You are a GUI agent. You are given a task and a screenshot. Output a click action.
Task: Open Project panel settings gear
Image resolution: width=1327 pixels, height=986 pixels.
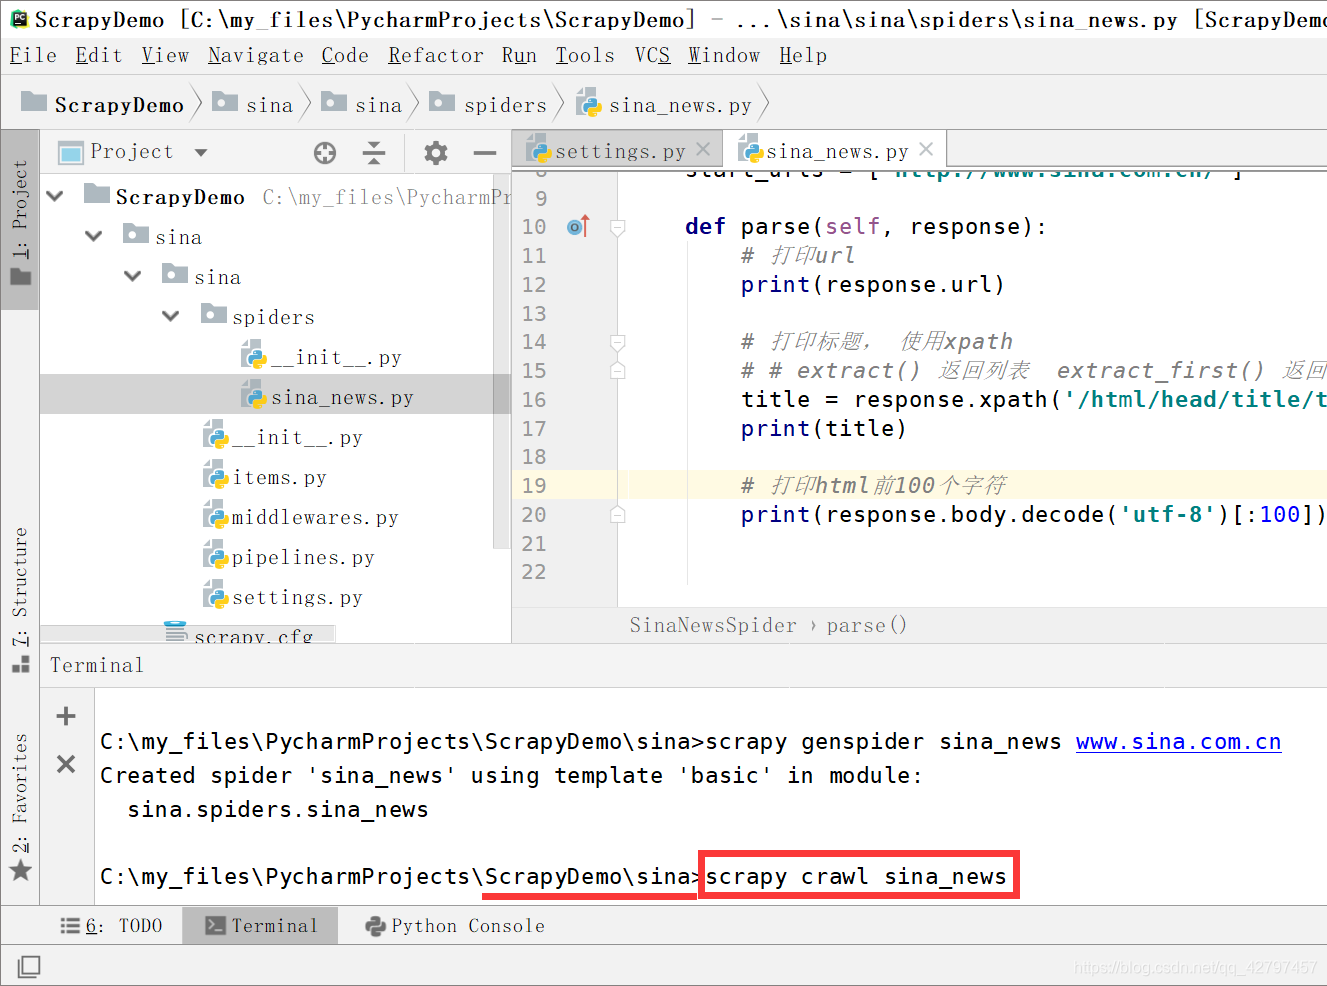[x=436, y=153]
